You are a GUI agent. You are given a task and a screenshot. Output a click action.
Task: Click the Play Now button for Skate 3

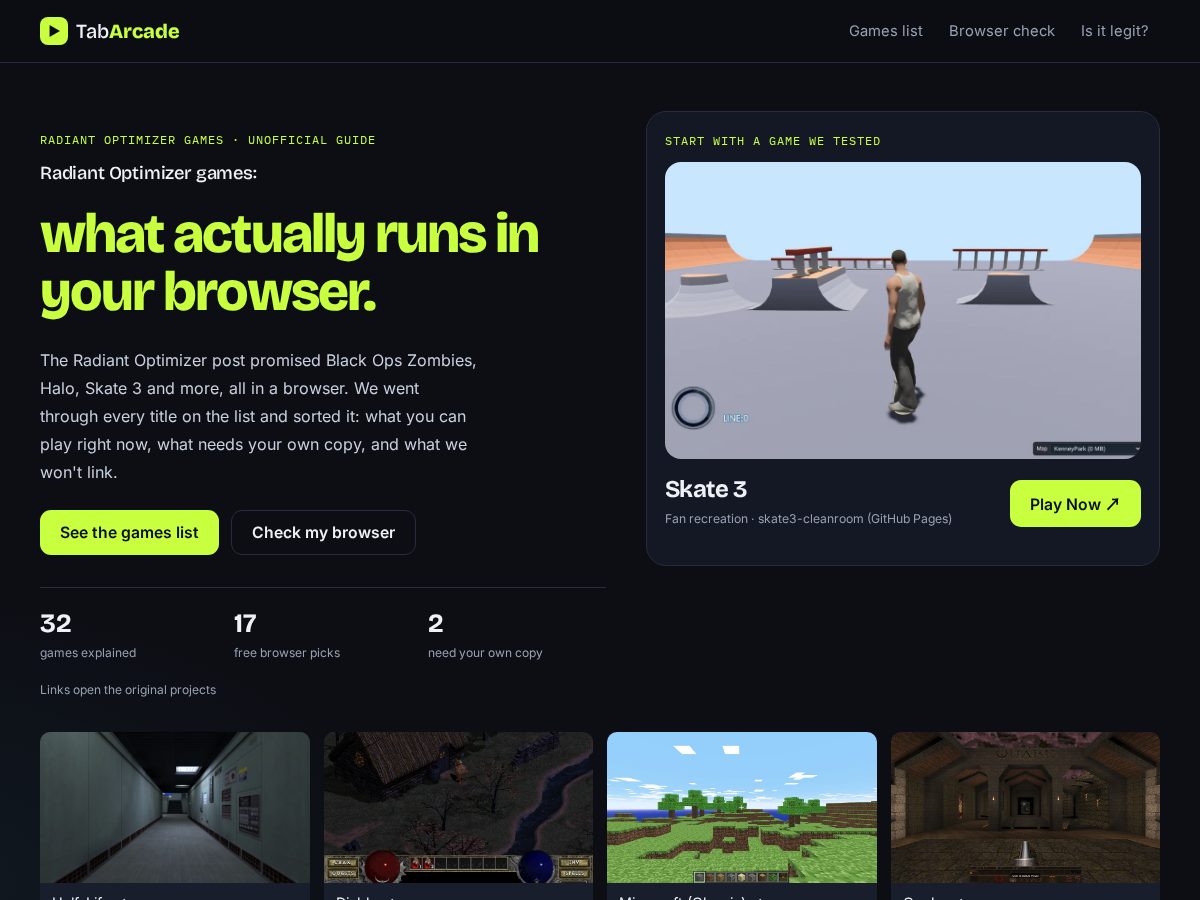coord(1075,504)
